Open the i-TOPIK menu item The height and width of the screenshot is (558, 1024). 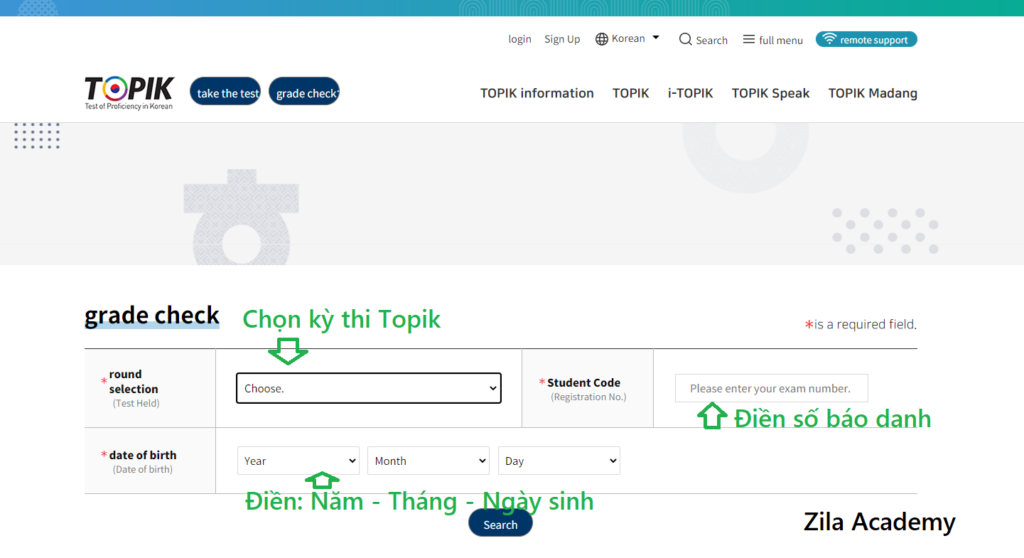click(690, 93)
